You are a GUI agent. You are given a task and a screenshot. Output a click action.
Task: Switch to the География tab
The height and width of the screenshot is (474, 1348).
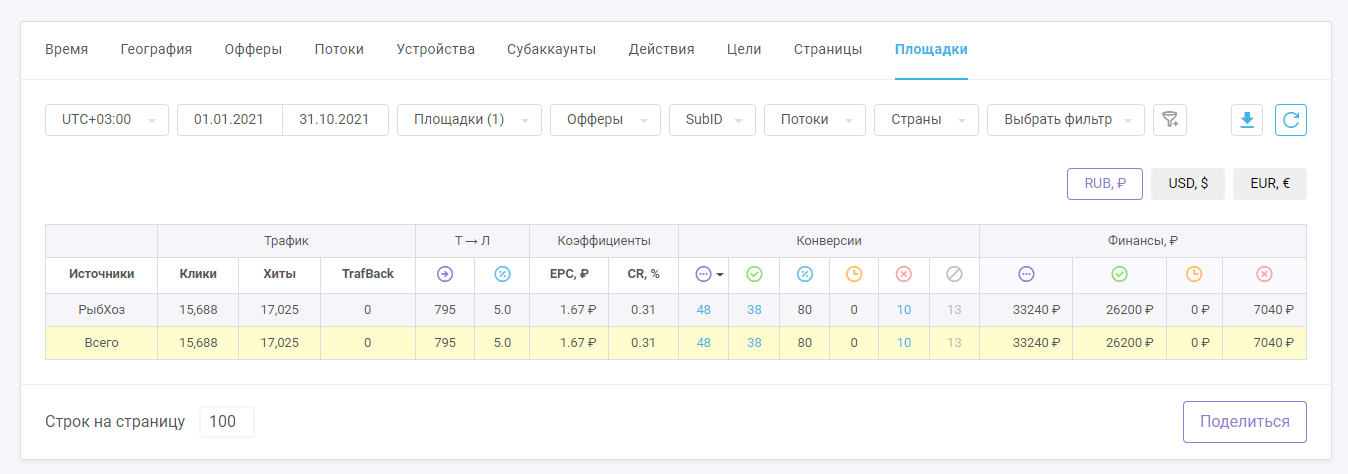tap(156, 49)
